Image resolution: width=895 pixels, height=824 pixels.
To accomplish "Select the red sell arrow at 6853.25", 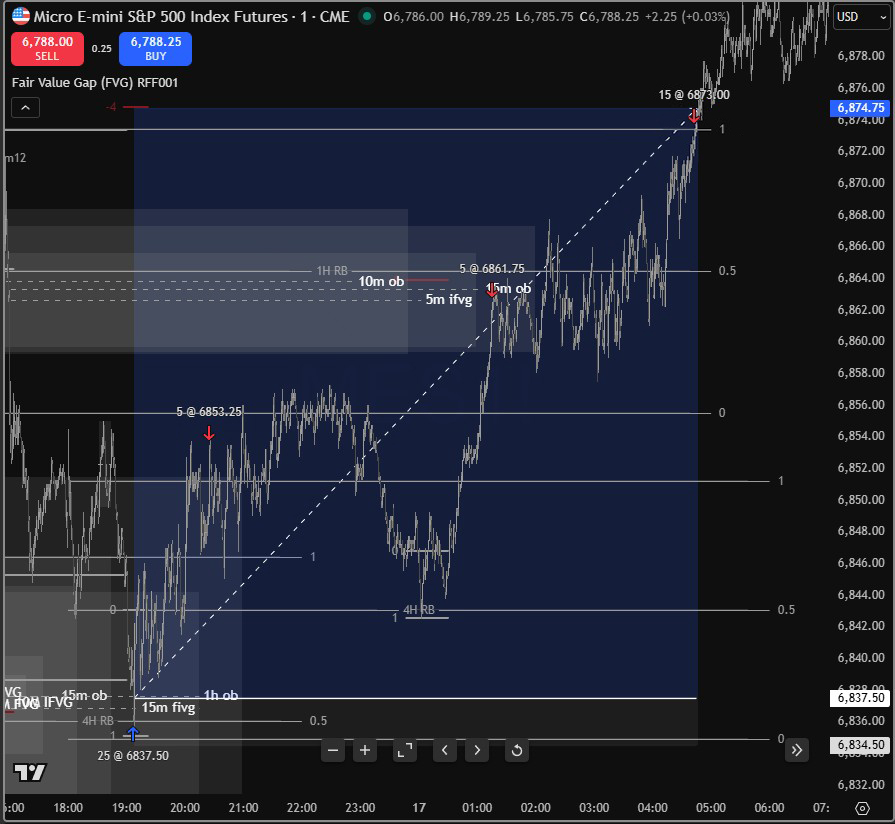I will coord(209,433).
